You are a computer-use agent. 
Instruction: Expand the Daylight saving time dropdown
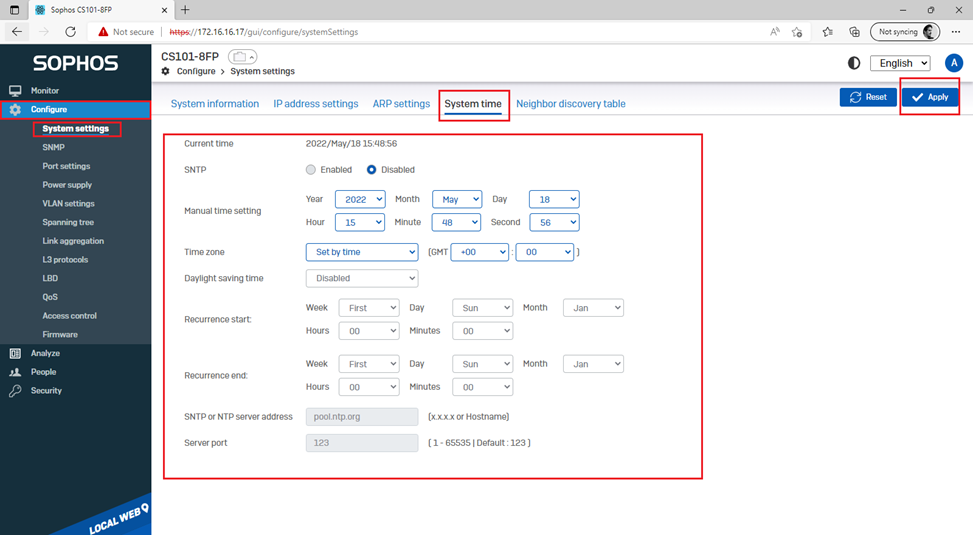pyautogui.click(x=361, y=278)
